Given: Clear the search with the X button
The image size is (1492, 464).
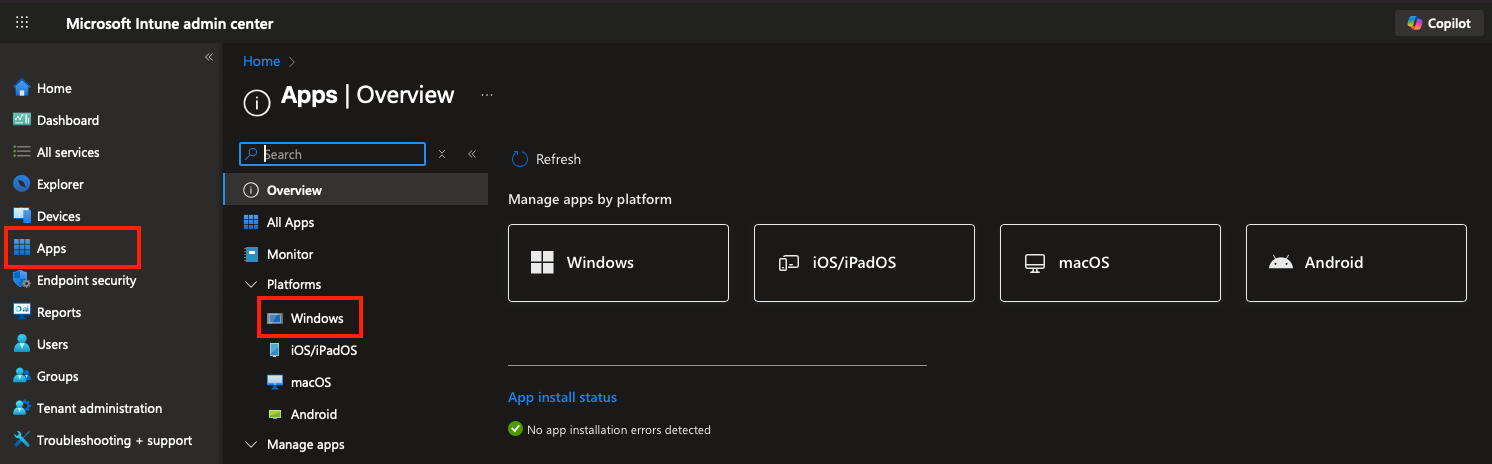Looking at the screenshot, I should (442, 154).
